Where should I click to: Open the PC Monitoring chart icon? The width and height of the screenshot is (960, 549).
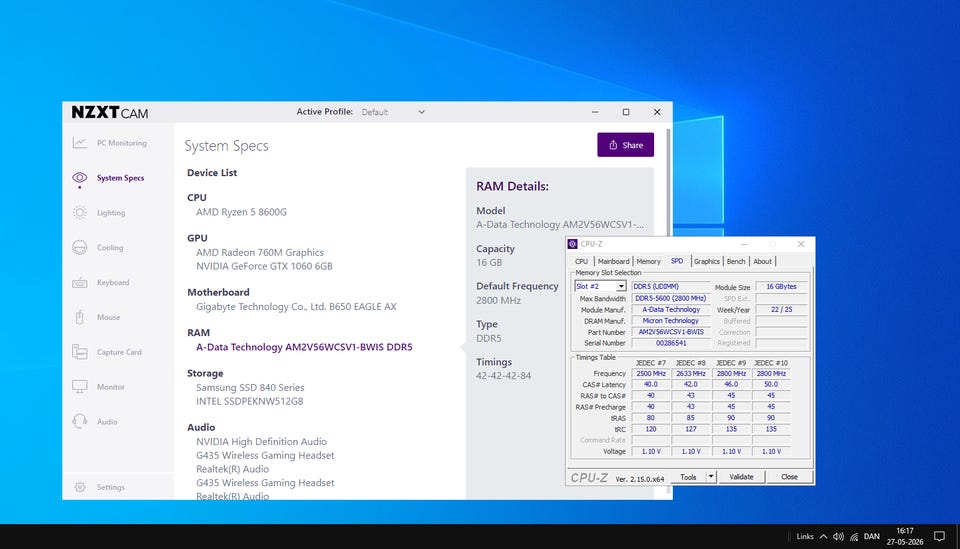[80, 143]
